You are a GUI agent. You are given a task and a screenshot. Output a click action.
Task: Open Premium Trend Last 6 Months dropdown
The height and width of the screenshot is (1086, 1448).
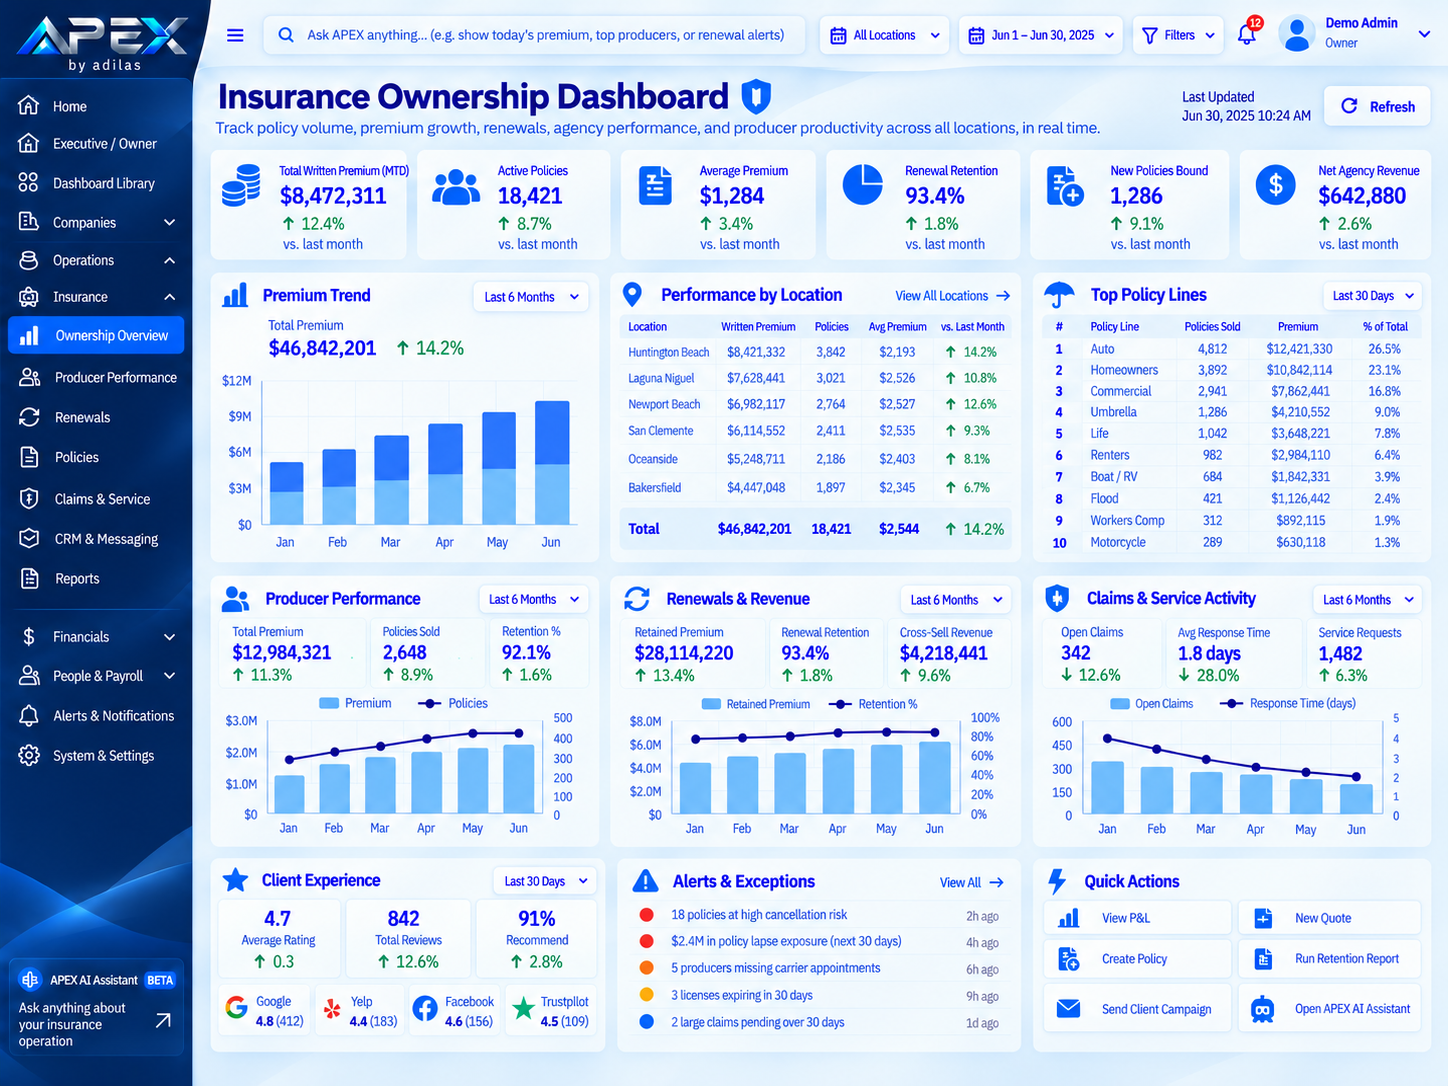point(530,297)
